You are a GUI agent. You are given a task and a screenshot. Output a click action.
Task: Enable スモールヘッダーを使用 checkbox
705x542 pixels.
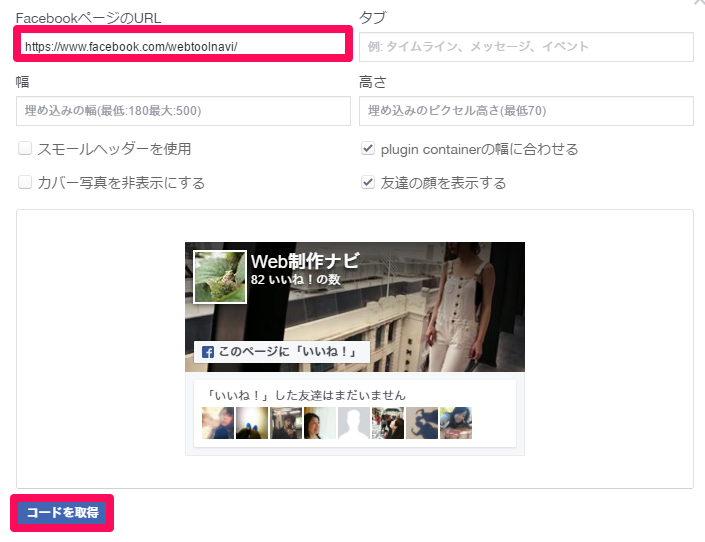click(x=25, y=148)
